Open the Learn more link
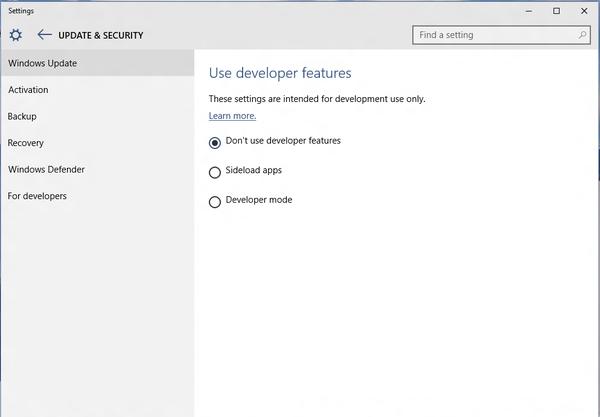 (x=232, y=116)
